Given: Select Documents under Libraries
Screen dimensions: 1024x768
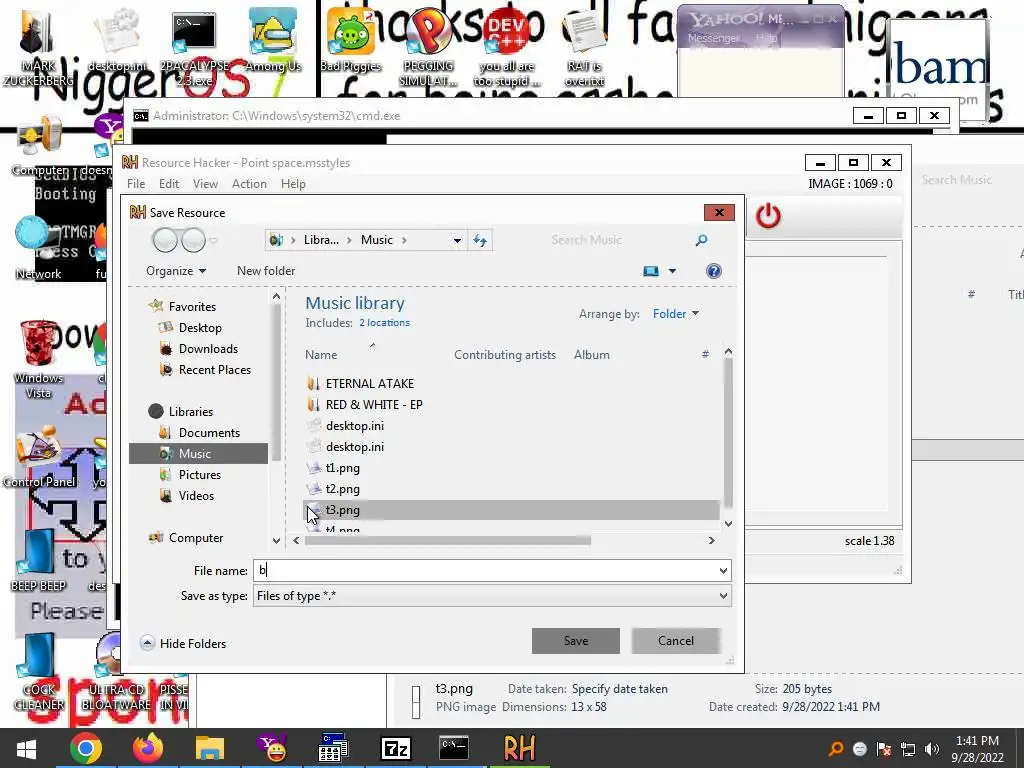Looking at the screenshot, I should (209, 433).
